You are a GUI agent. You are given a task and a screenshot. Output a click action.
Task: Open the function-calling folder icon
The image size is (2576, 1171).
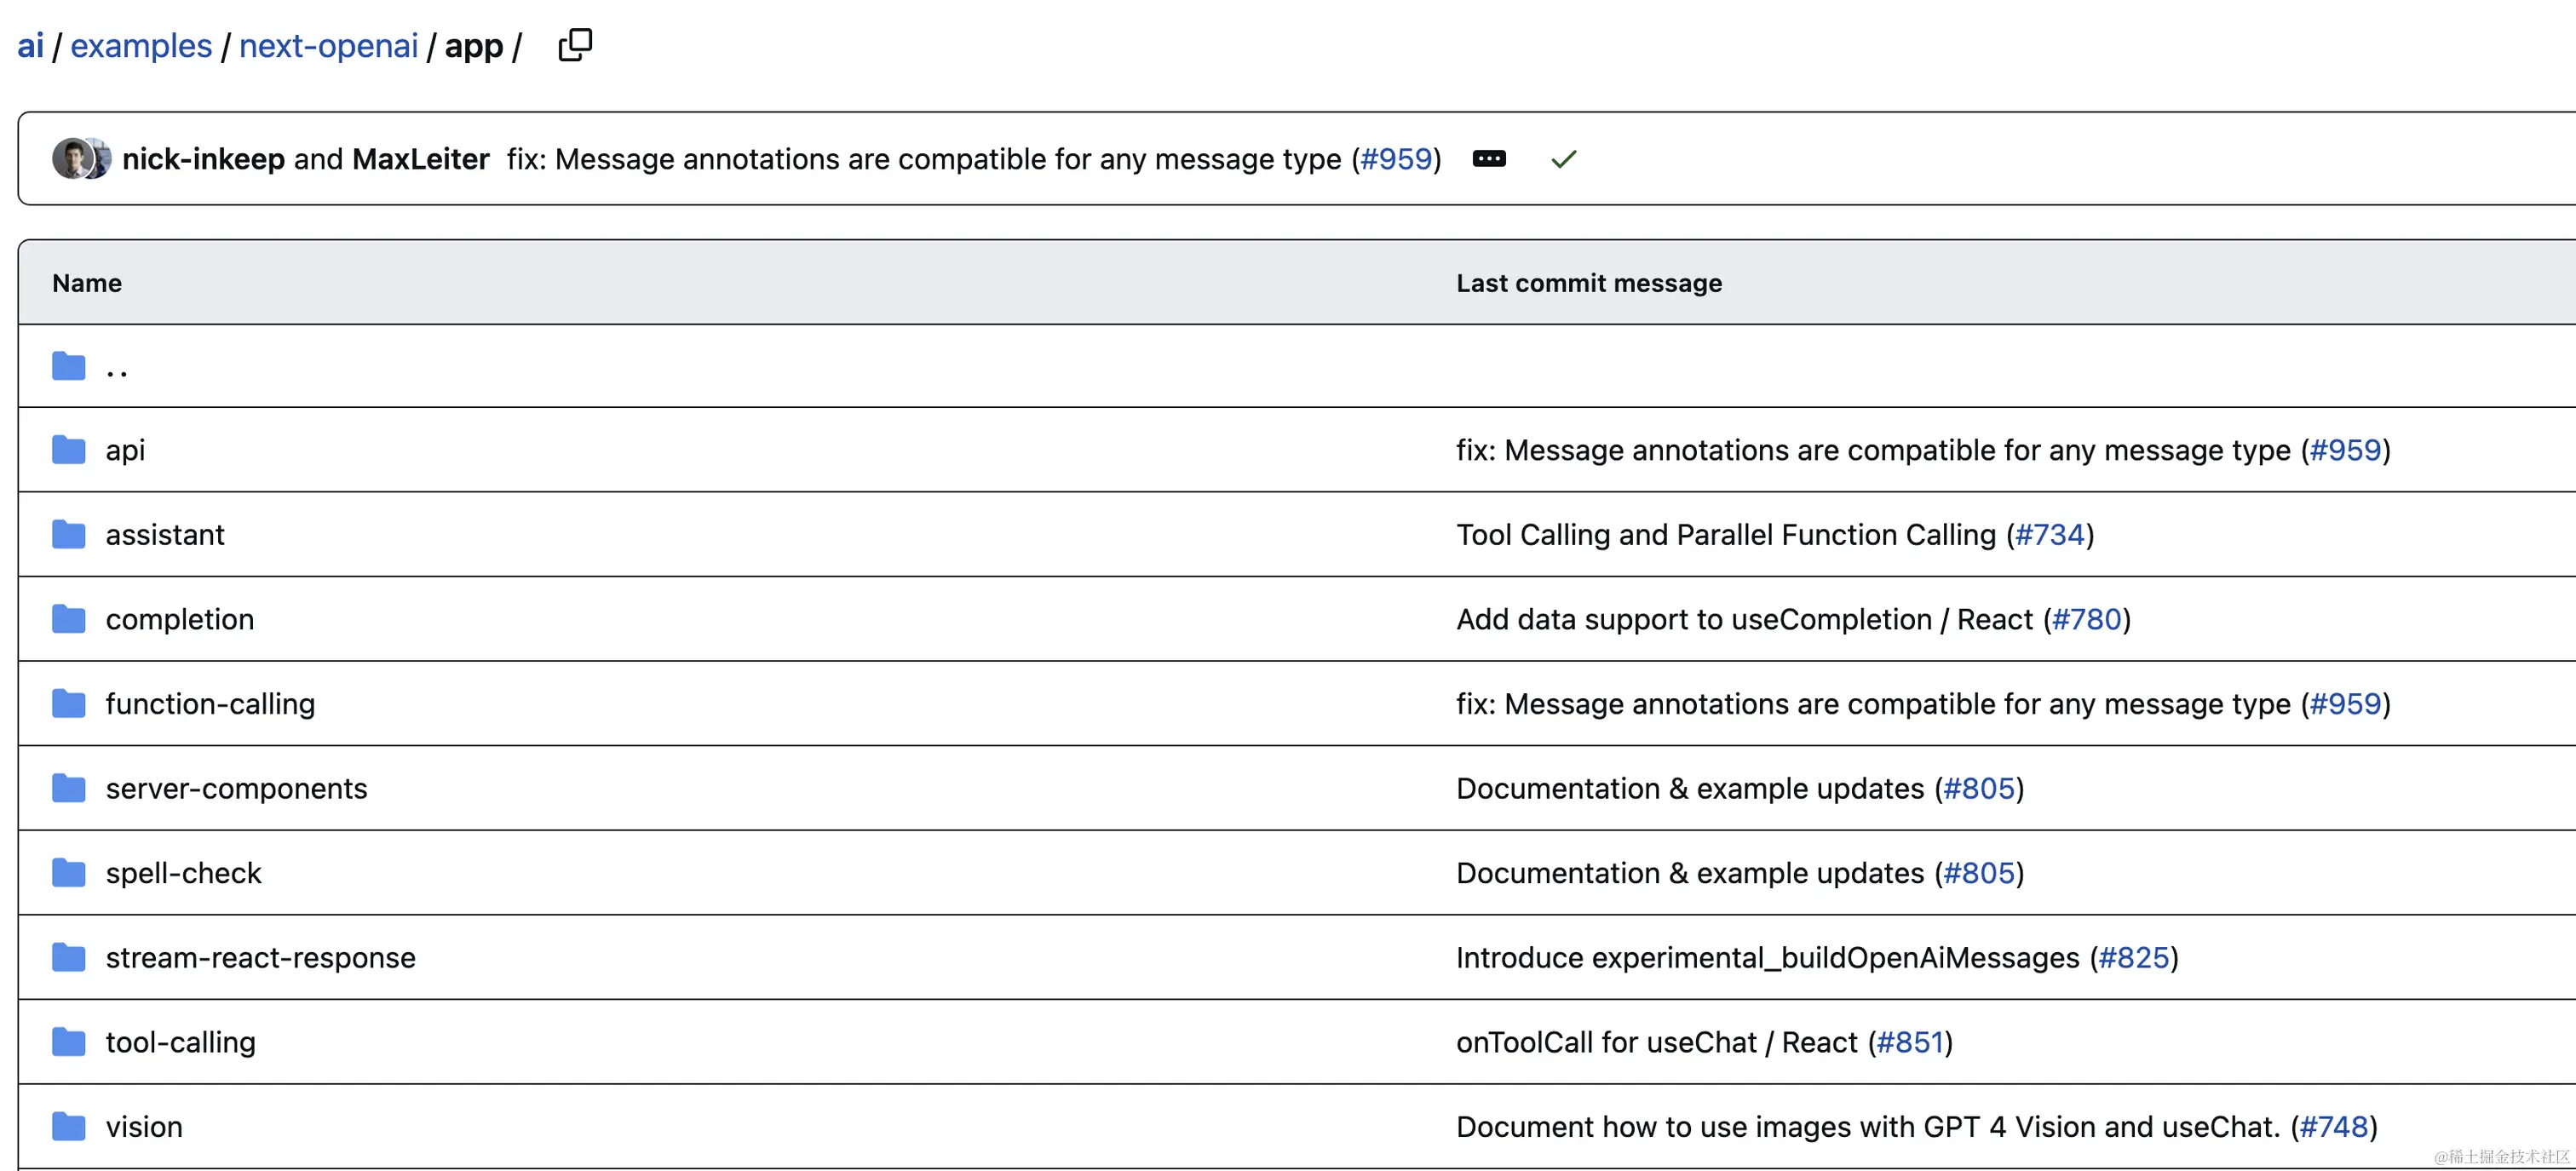coord(68,704)
